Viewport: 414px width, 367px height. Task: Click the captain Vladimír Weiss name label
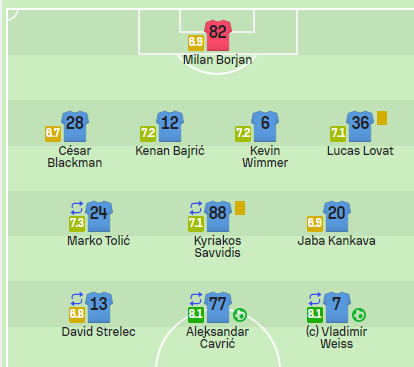click(336, 338)
